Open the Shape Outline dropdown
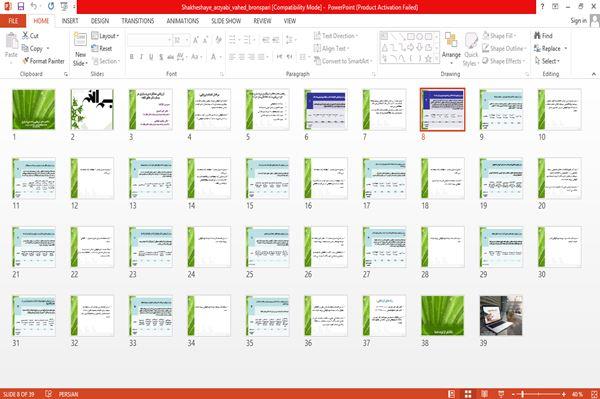The height and width of the screenshot is (399, 600). [x=504, y=48]
